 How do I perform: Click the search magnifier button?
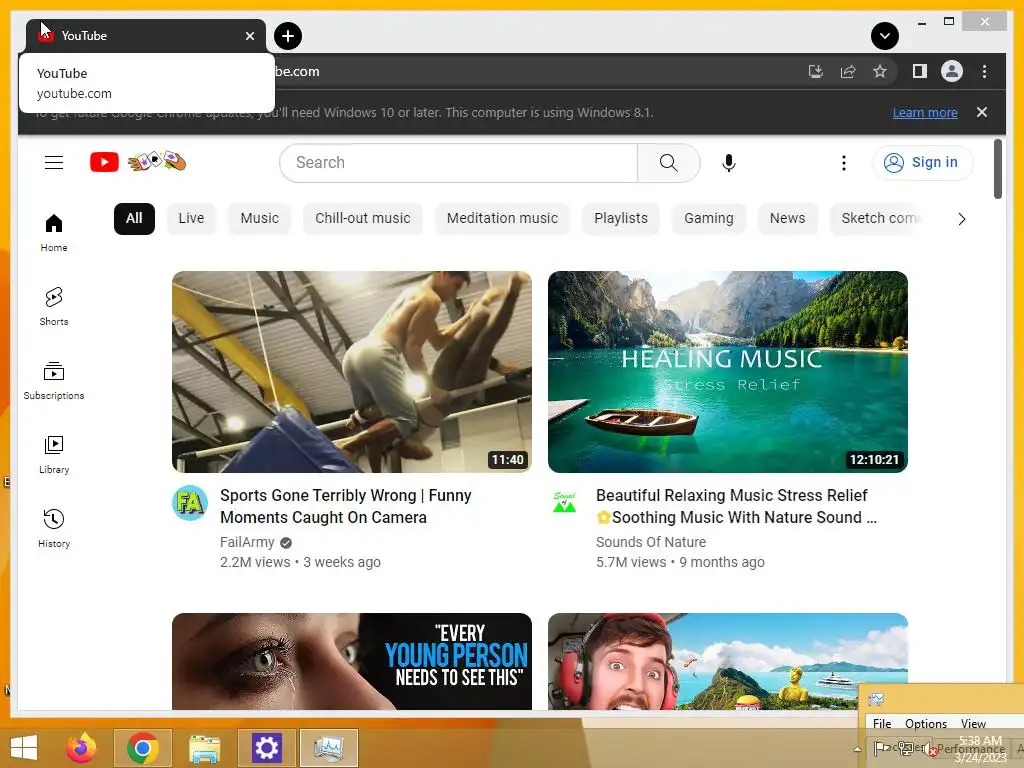(x=668, y=163)
